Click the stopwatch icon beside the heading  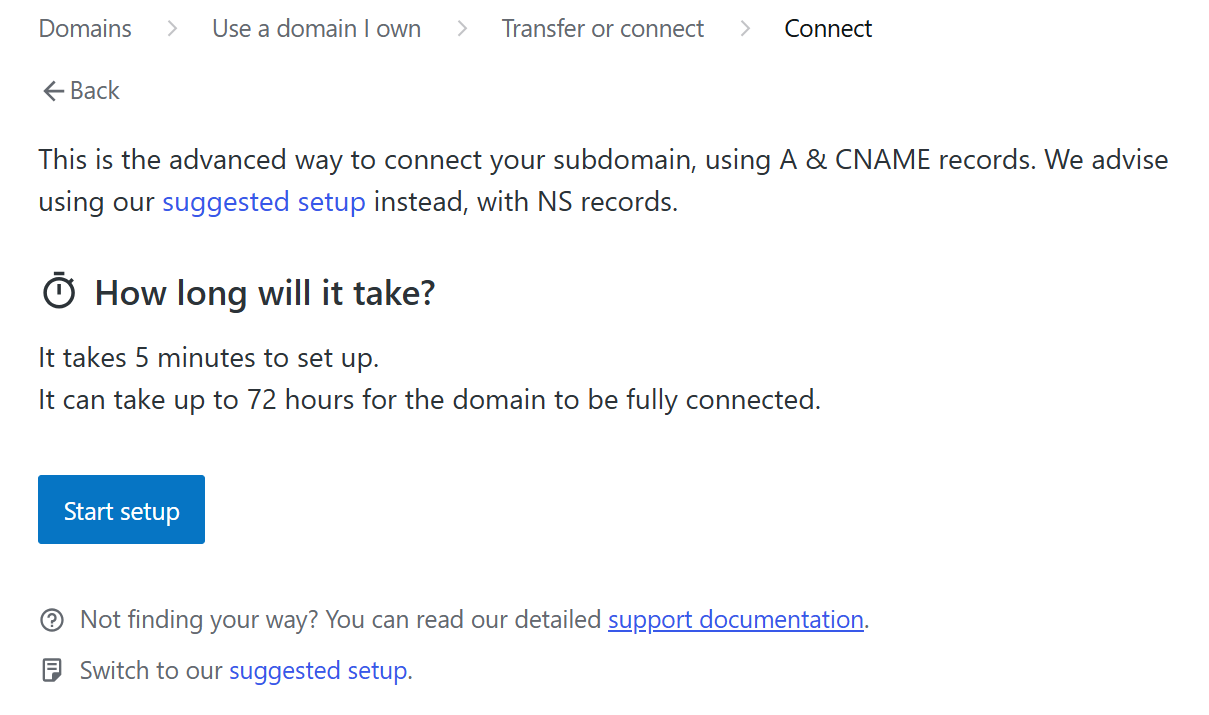pos(59,292)
